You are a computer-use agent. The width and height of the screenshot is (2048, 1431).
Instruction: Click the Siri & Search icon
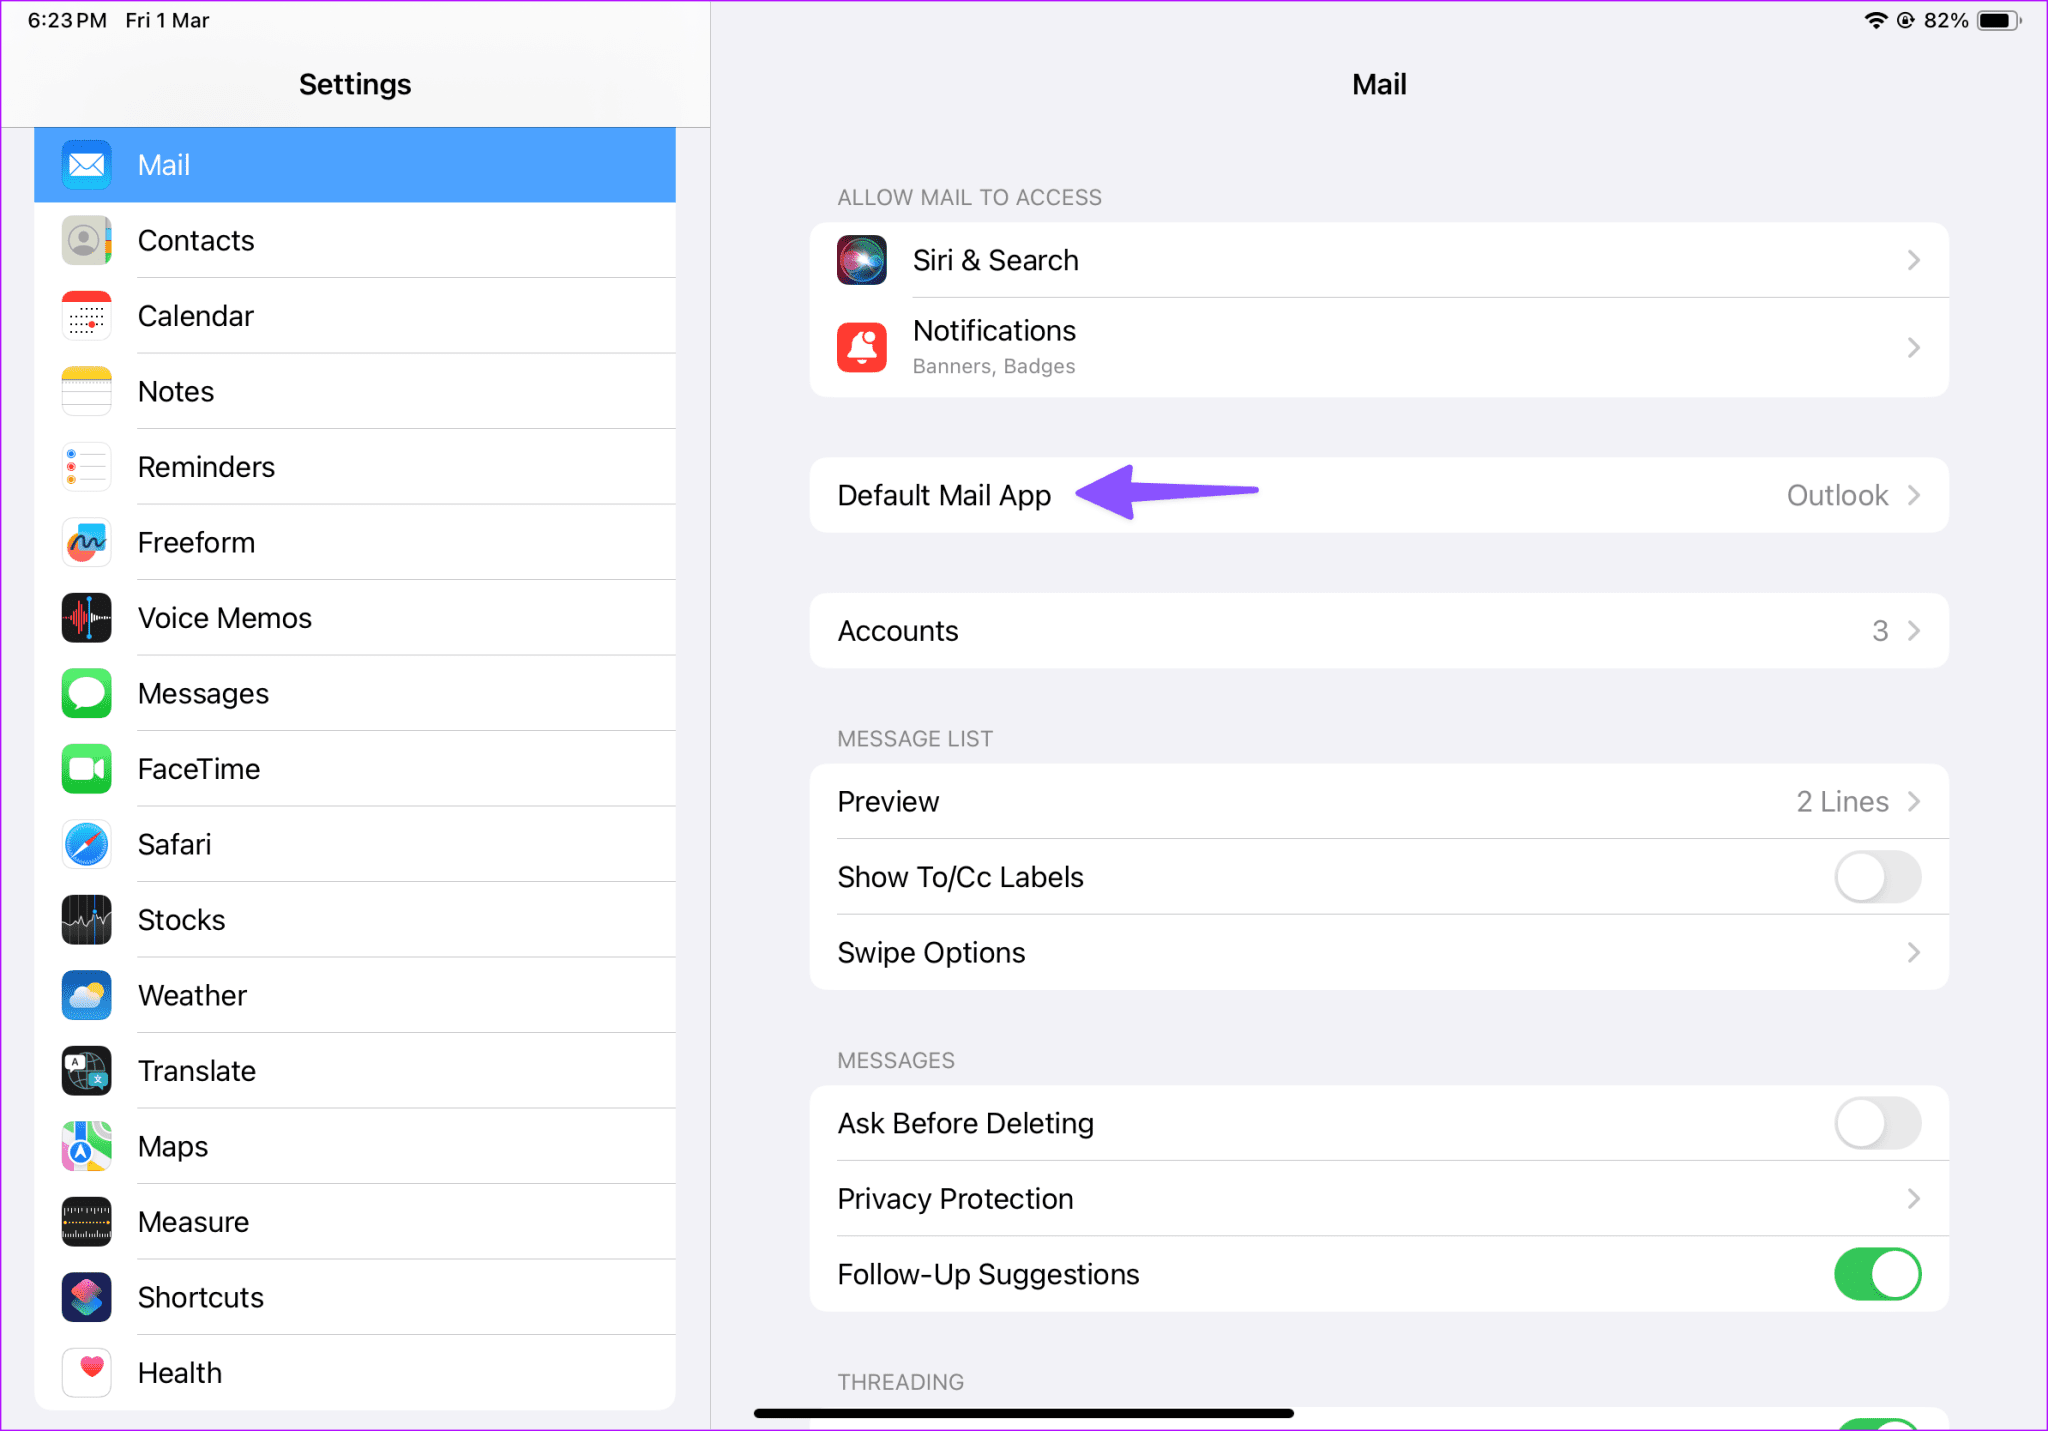click(861, 260)
